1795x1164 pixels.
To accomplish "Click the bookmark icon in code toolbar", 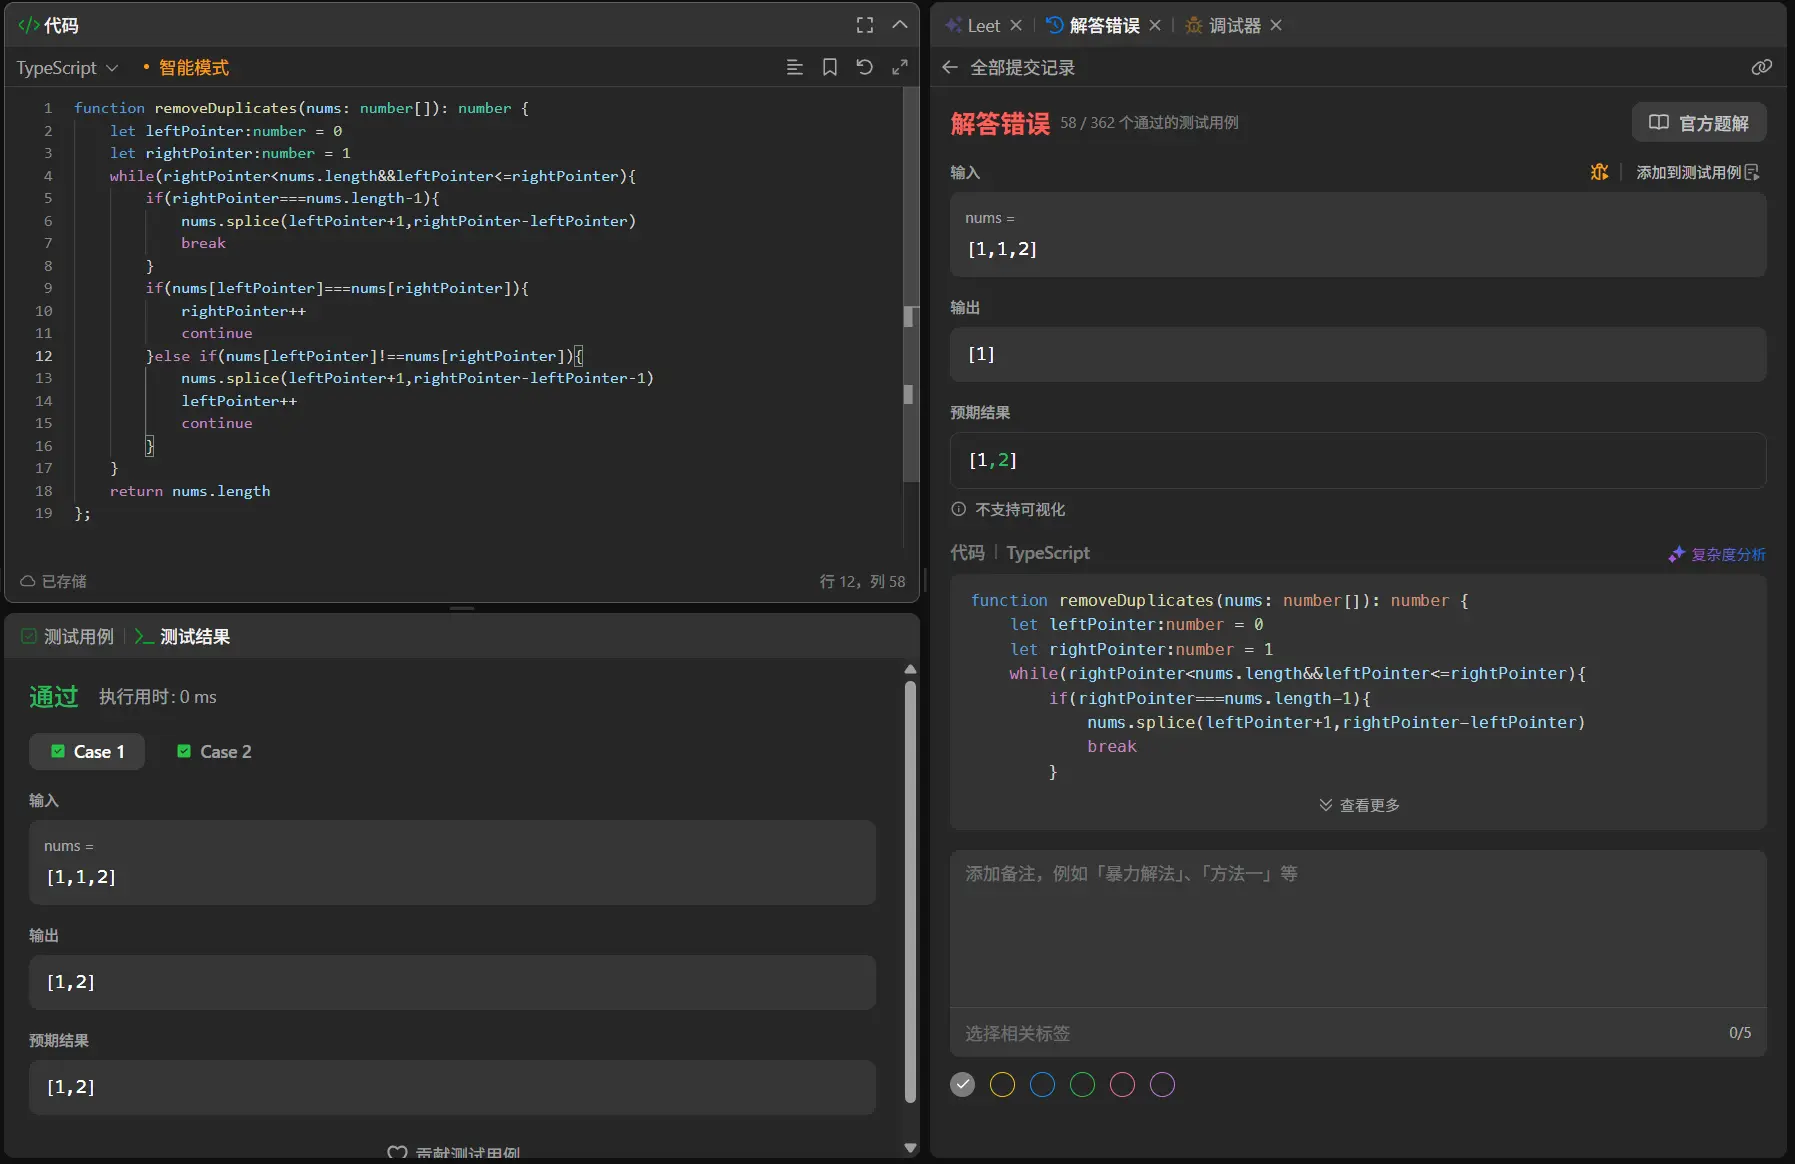I will click(x=830, y=67).
